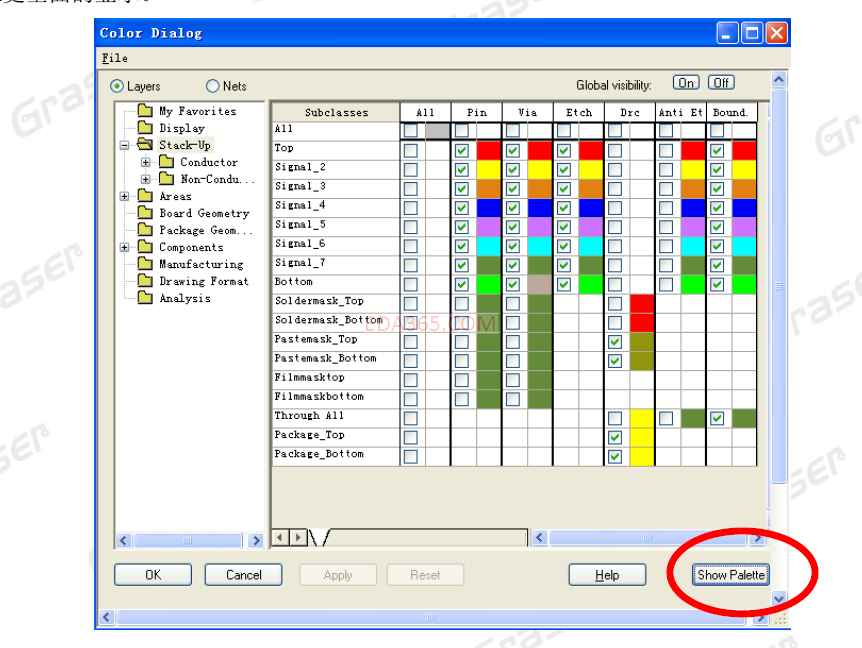Click the Help button

pos(607,575)
